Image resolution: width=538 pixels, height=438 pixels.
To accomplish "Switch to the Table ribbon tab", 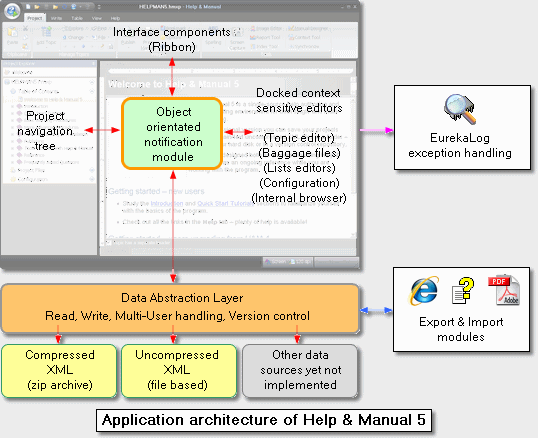I will pos(77,18).
